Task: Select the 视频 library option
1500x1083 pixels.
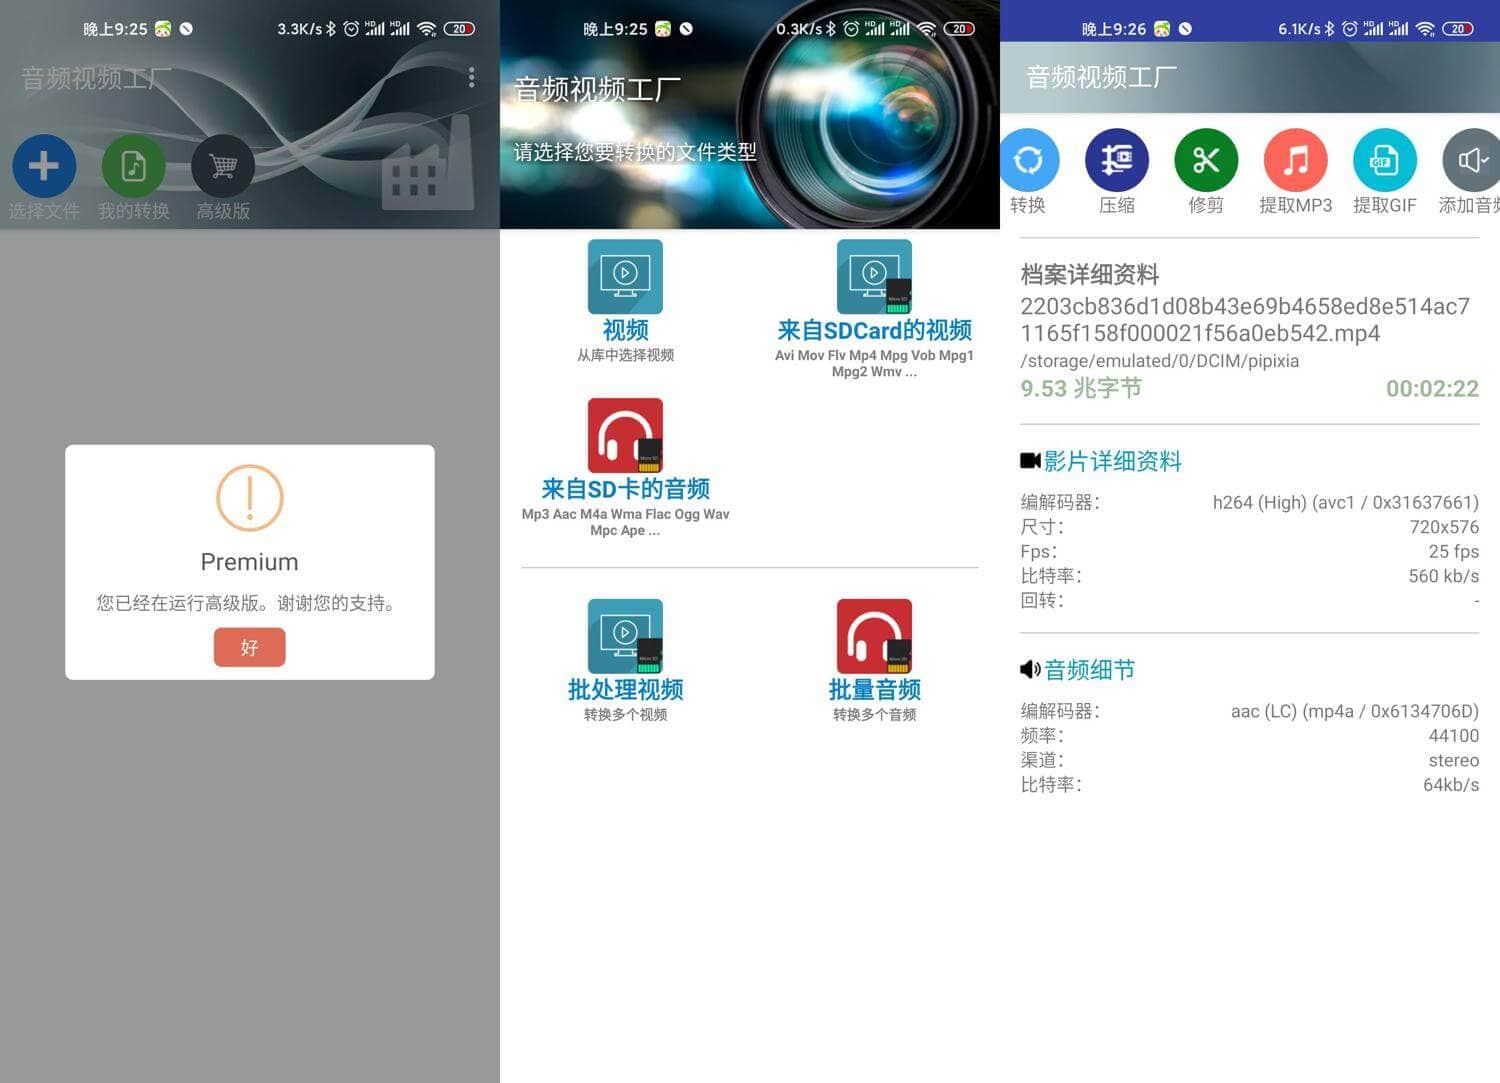Action: pos(625,277)
